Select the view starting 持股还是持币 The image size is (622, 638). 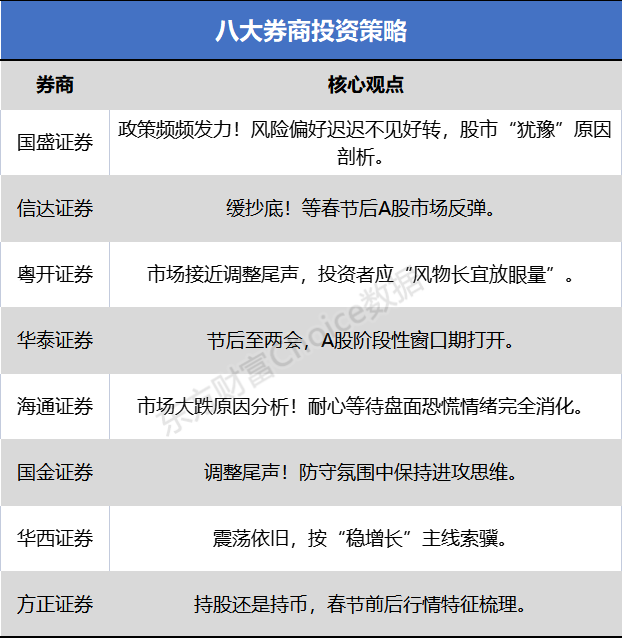360,604
